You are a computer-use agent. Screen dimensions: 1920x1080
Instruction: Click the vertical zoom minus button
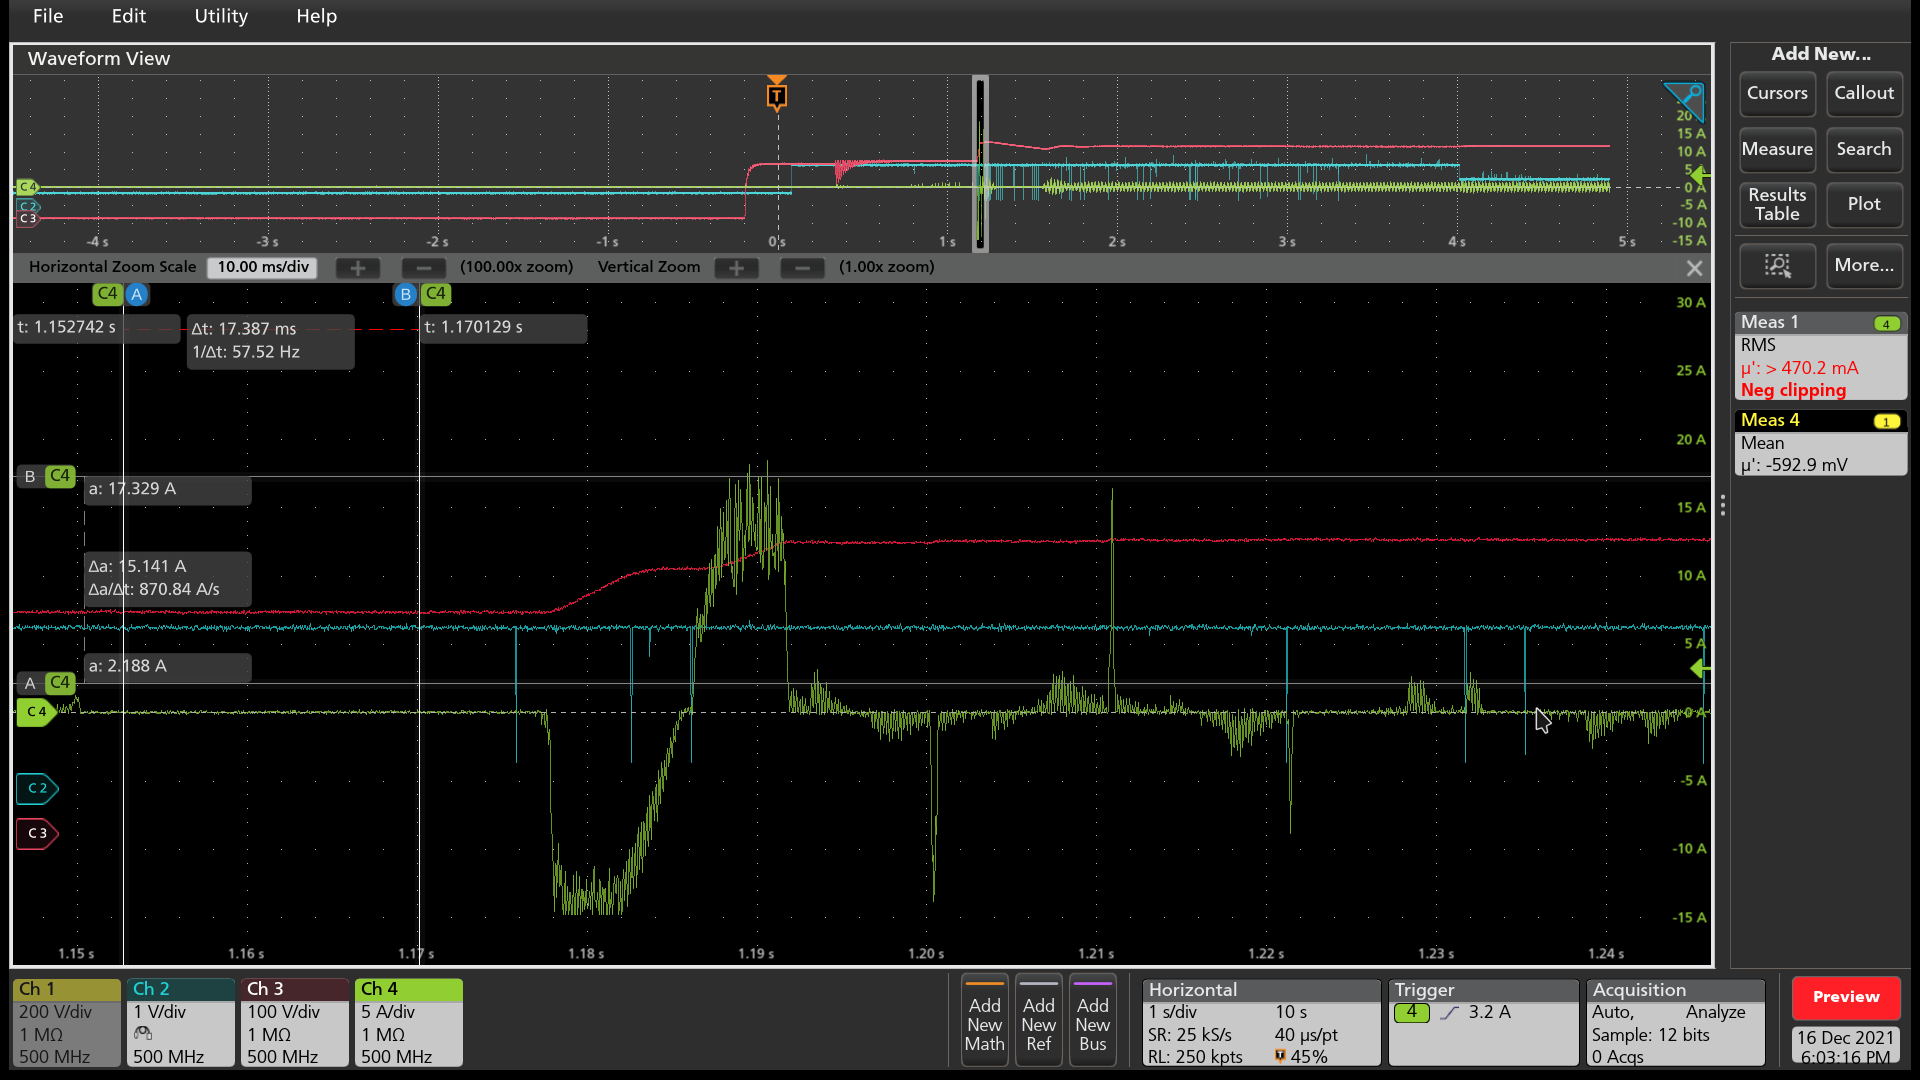802,268
